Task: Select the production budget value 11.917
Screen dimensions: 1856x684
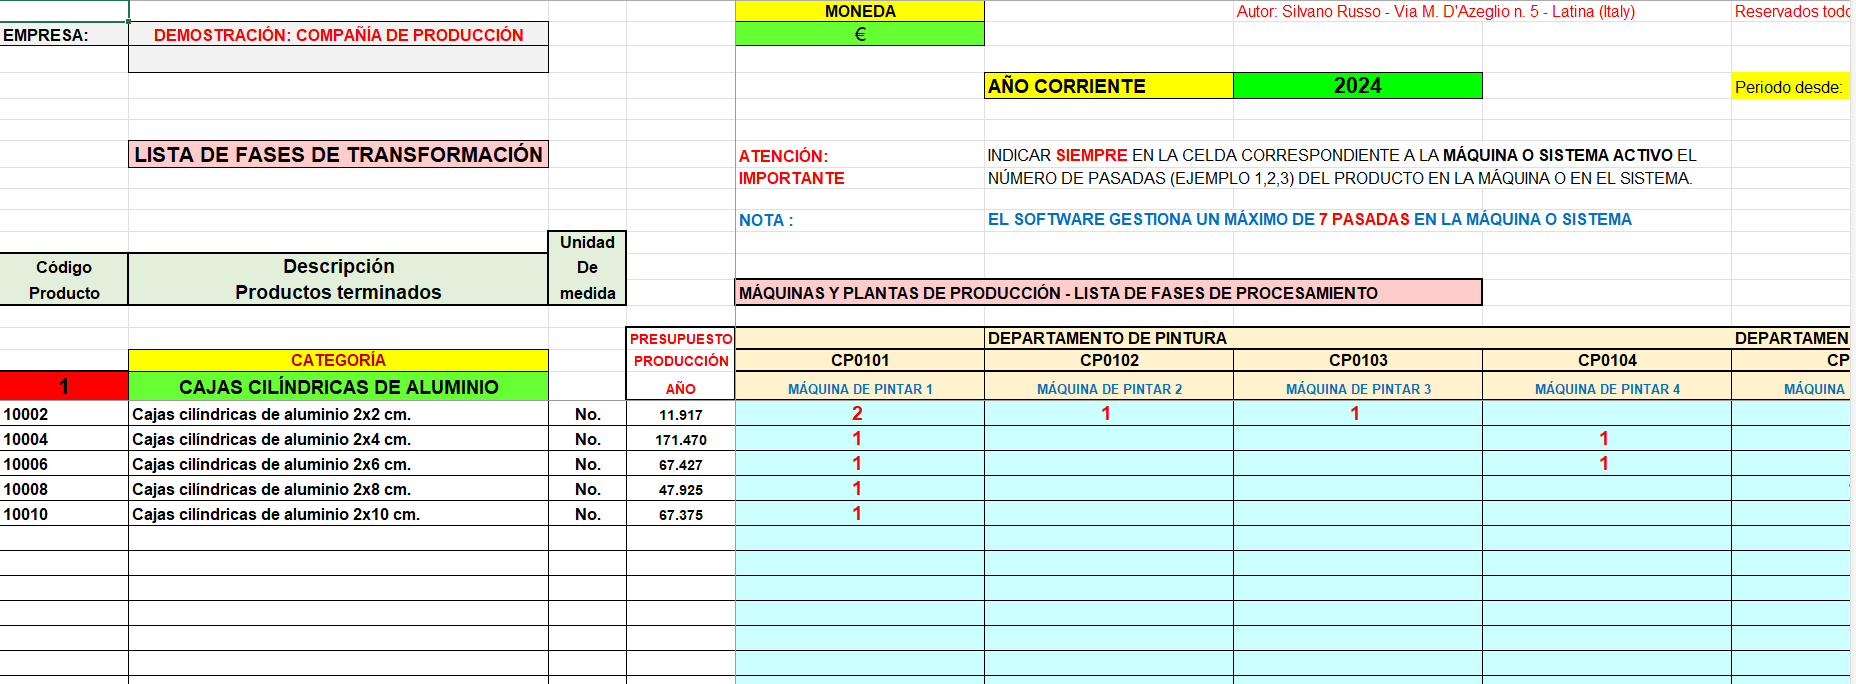Action: click(681, 414)
